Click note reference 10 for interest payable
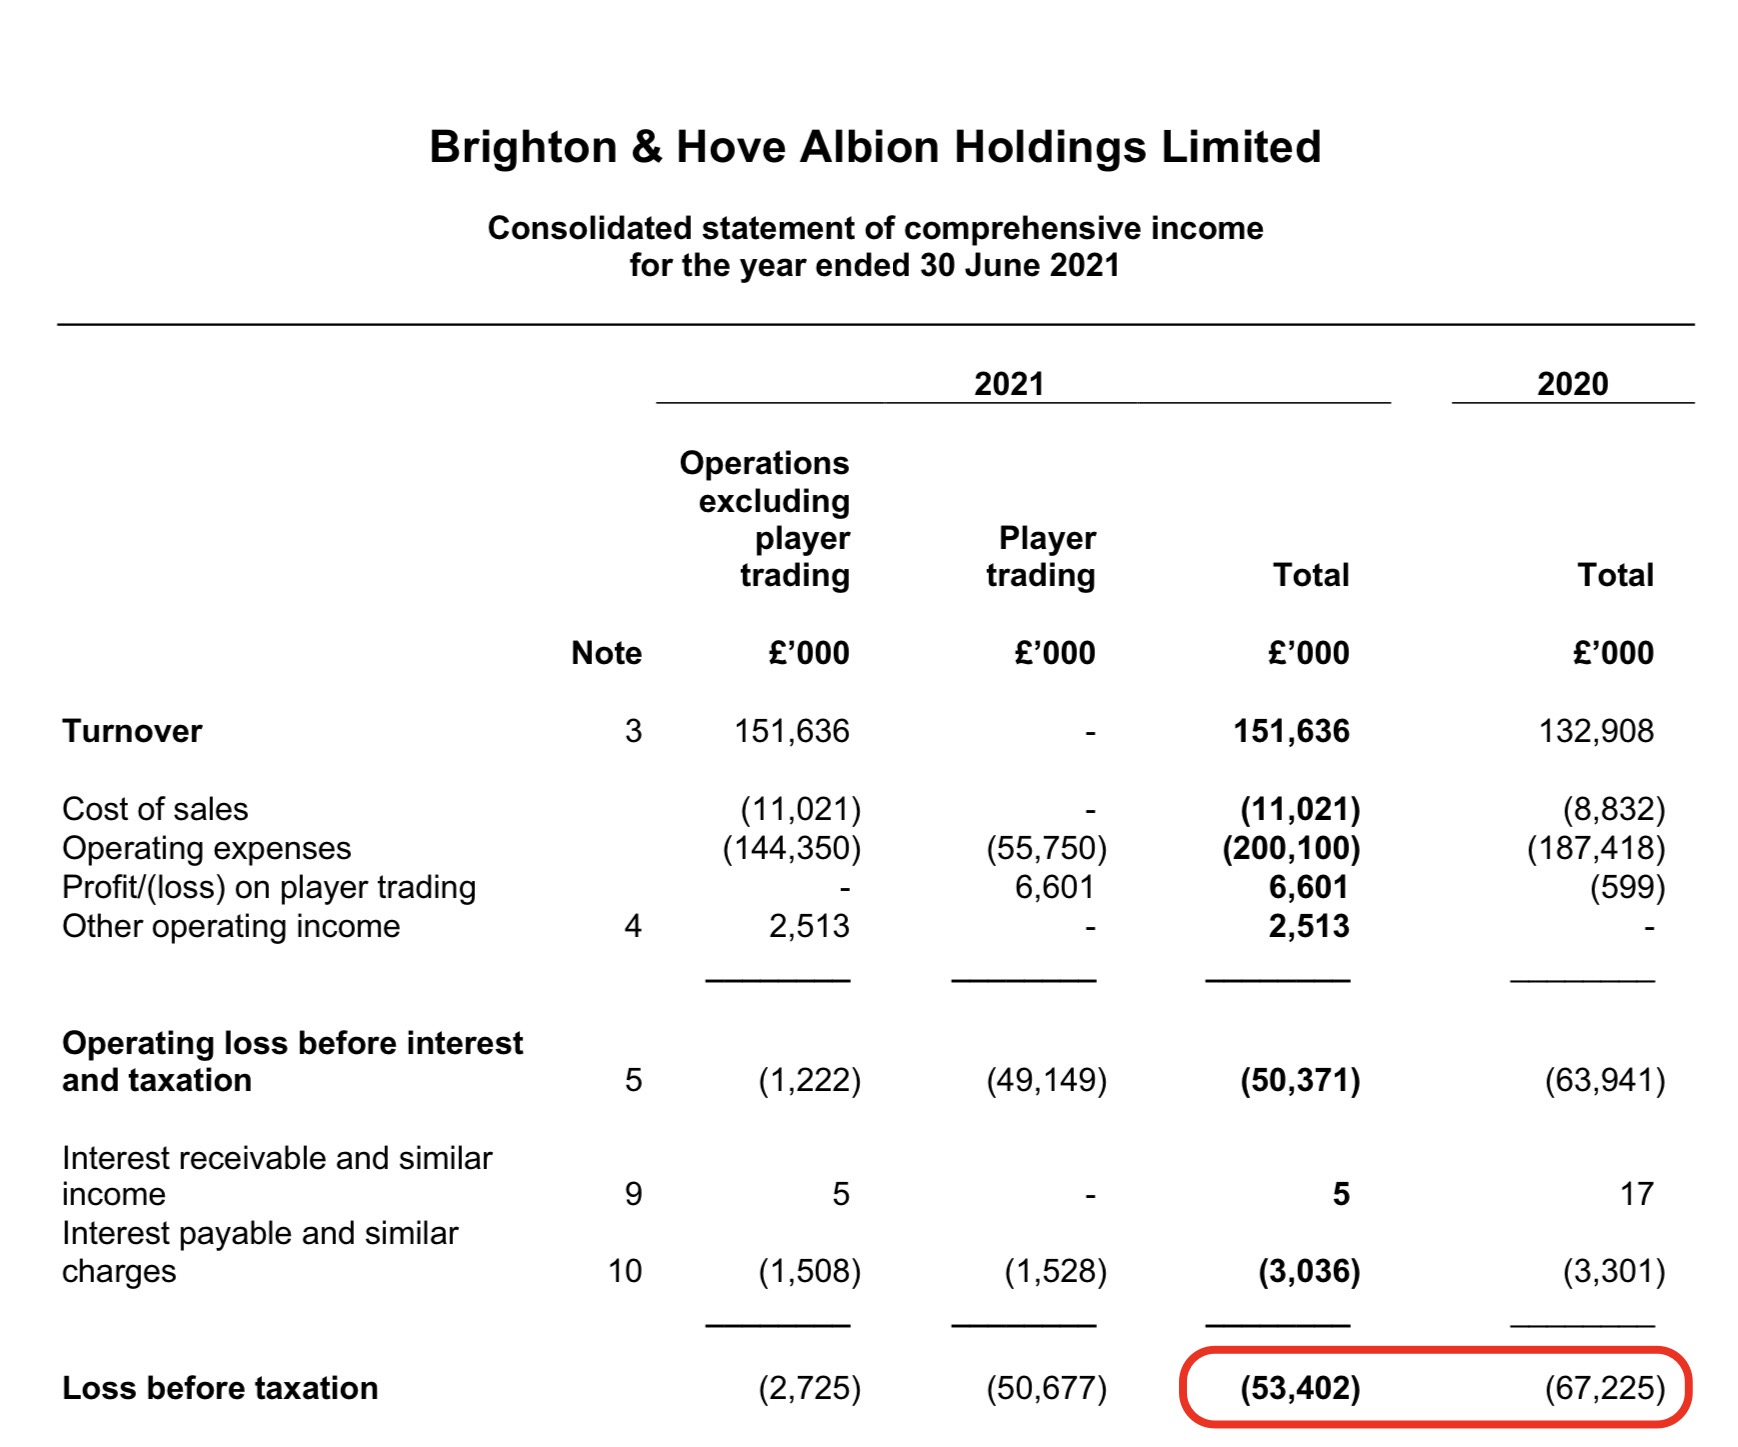 tap(625, 1271)
